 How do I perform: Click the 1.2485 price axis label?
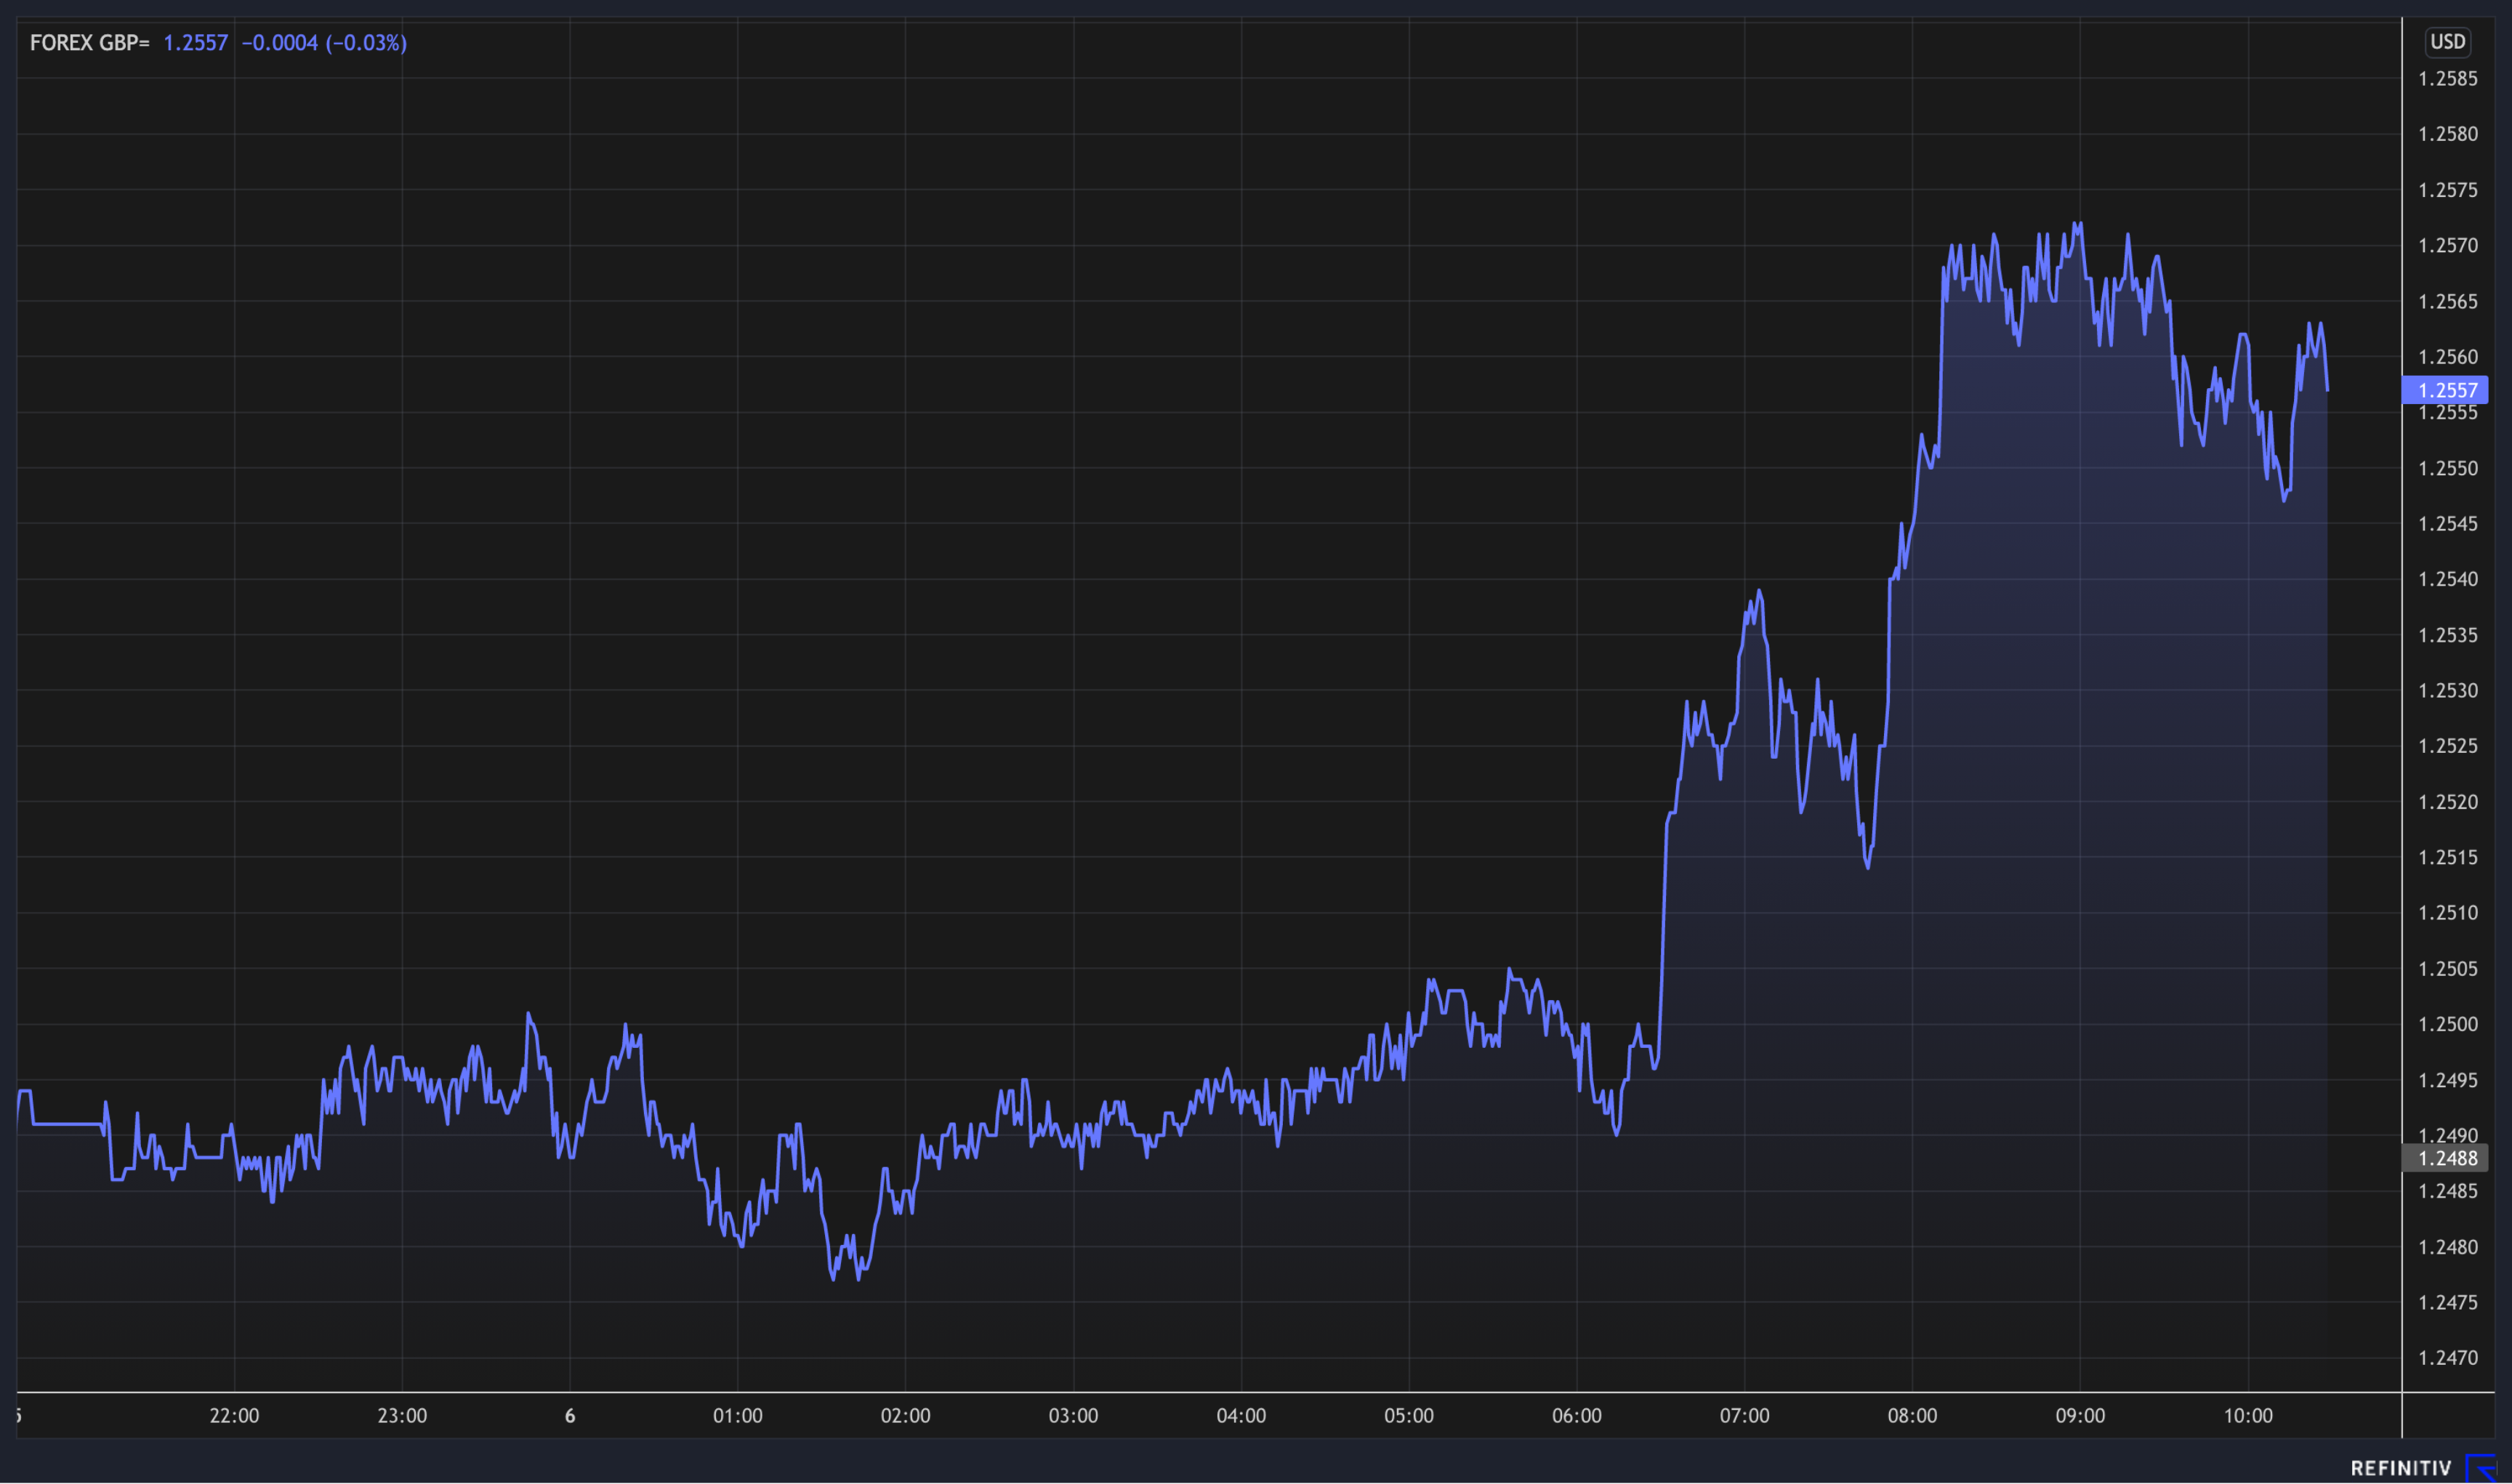click(x=2448, y=1191)
